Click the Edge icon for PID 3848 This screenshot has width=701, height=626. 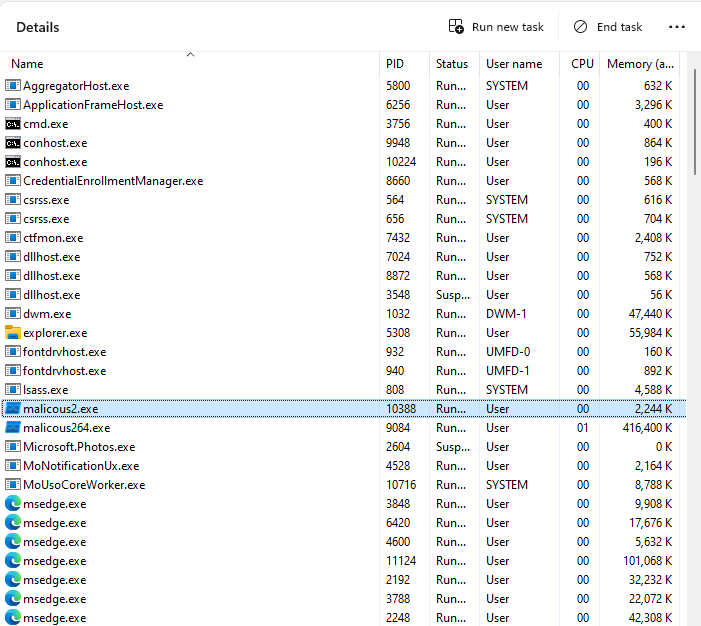pyautogui.click(x=12, y=504)
